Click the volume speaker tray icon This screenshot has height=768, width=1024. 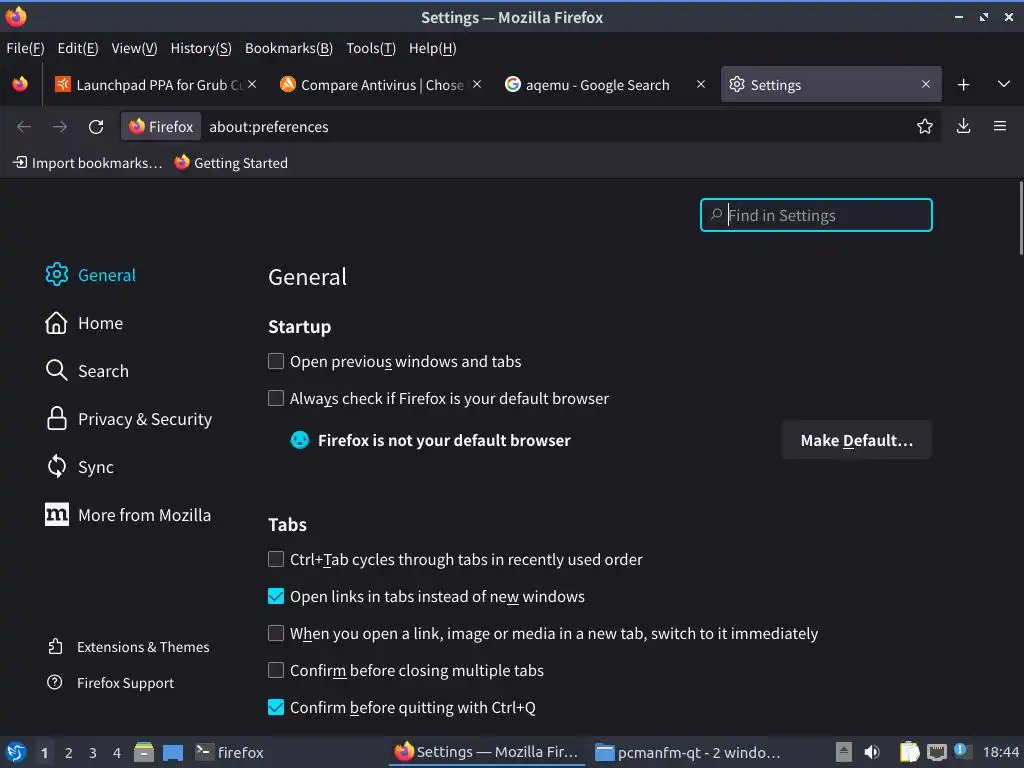[872, 752]
